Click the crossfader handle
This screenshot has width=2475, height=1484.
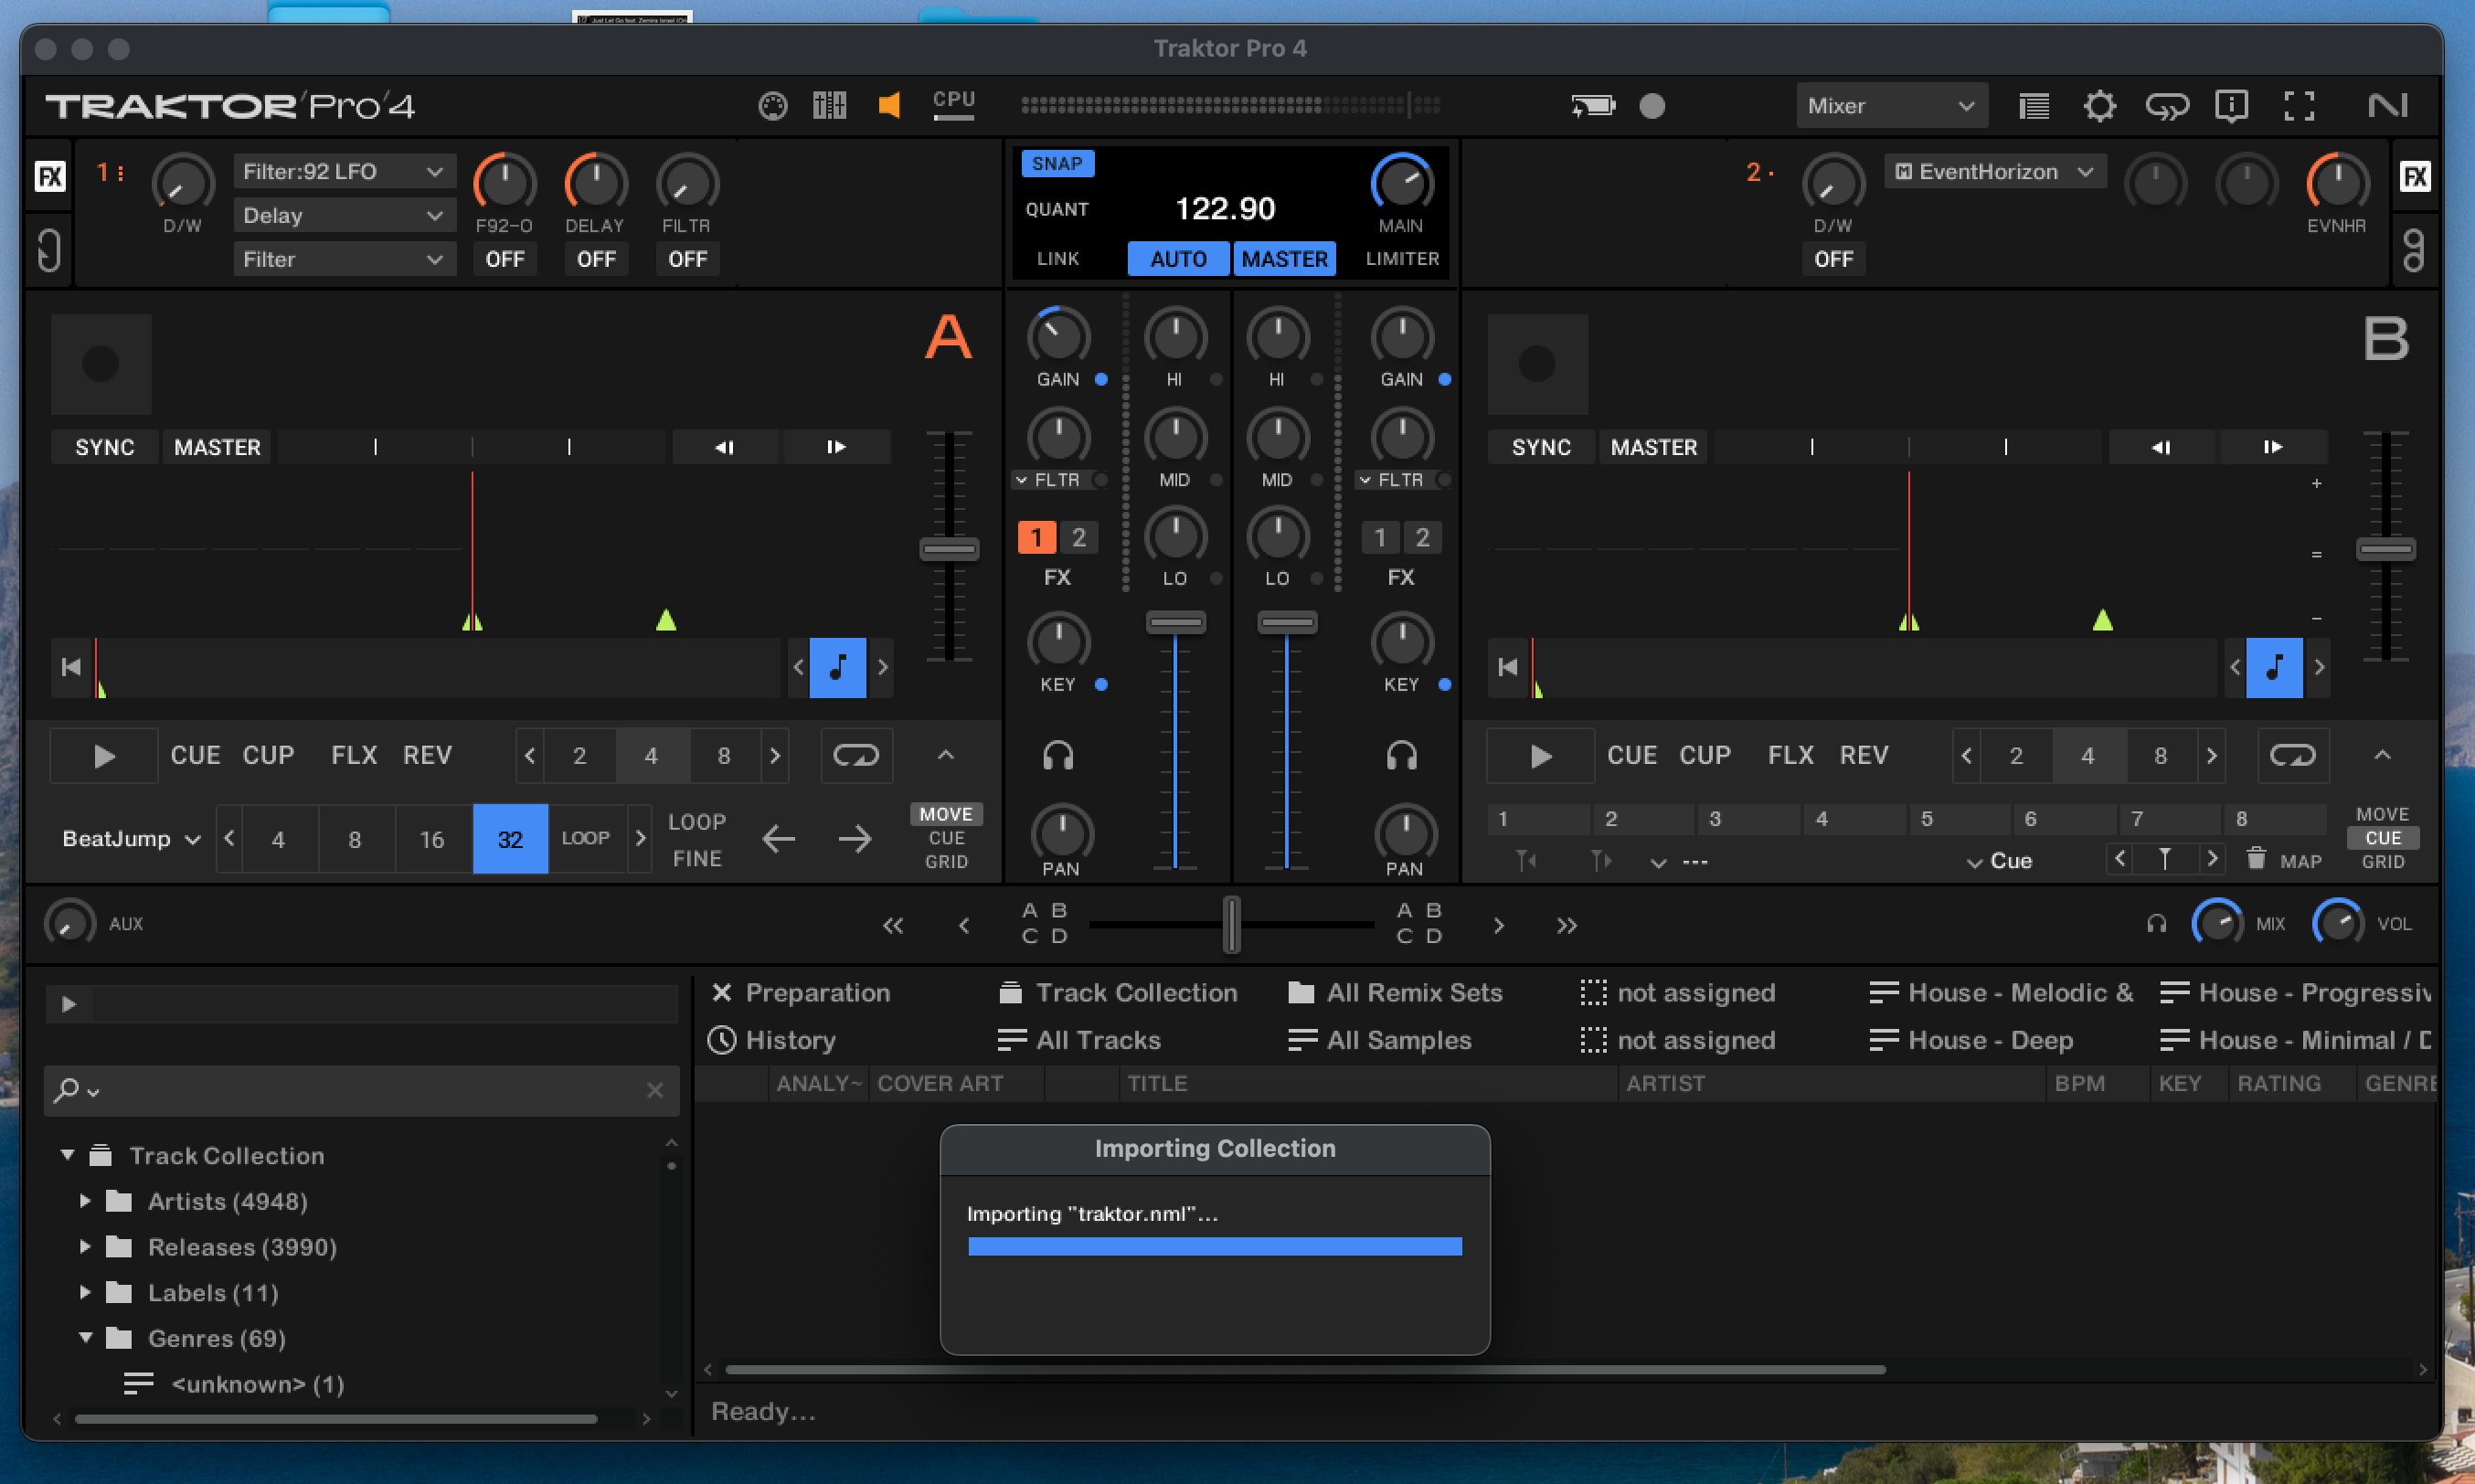point(1232,924)
